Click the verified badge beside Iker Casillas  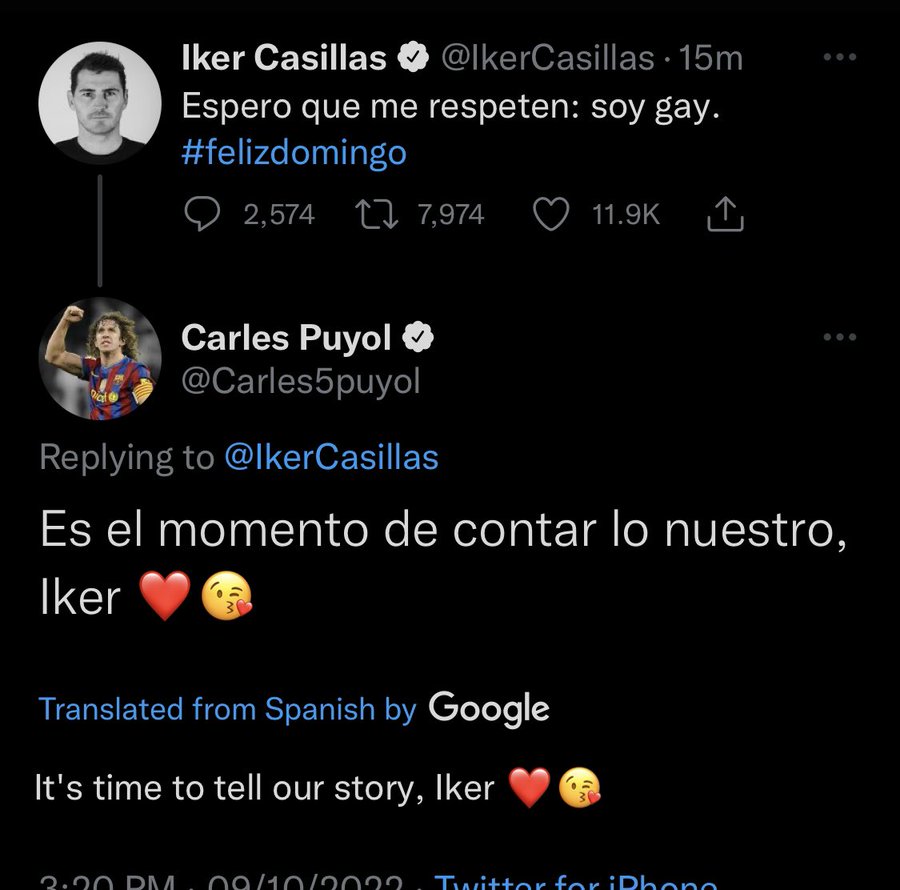(413, 59)
